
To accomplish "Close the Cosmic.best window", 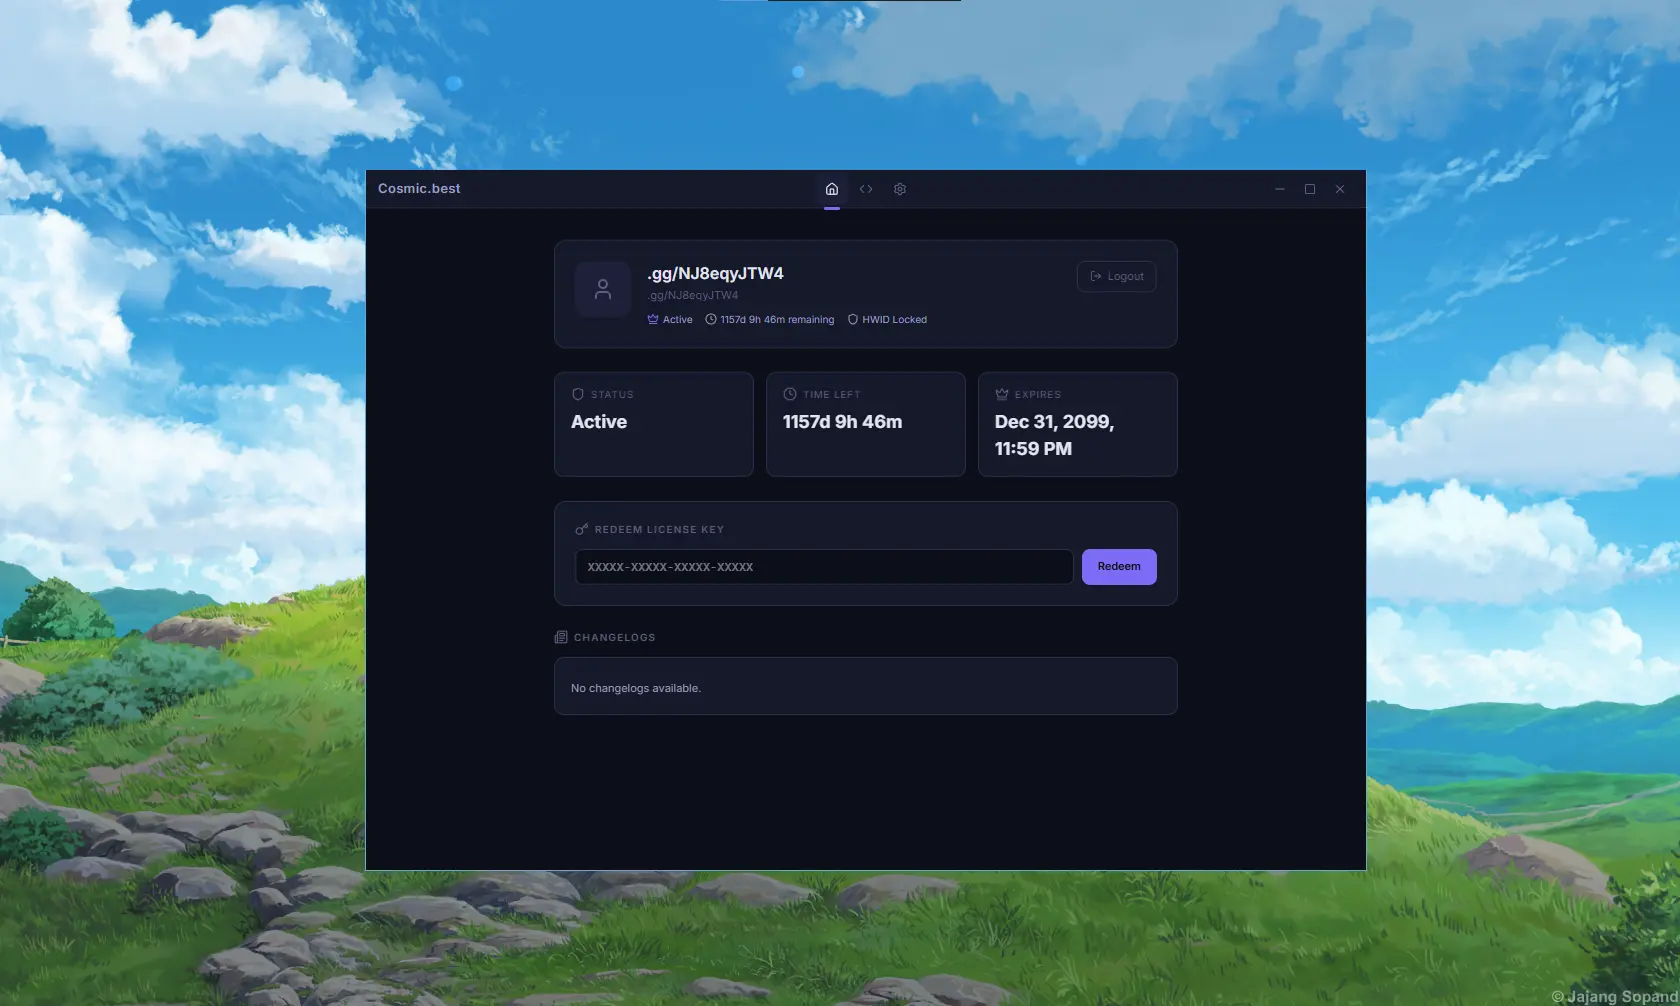I will (x=1340, y=189).
